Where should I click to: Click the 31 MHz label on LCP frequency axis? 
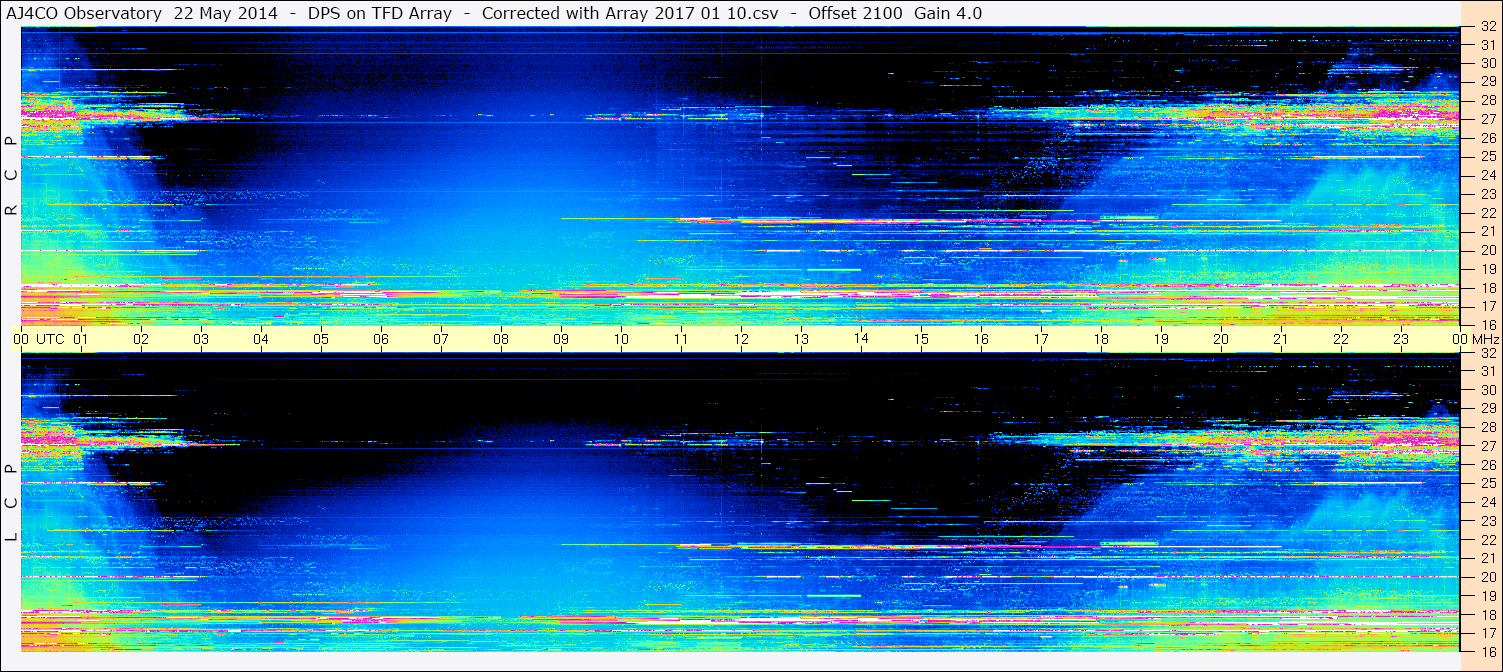tap(1487, 371)
